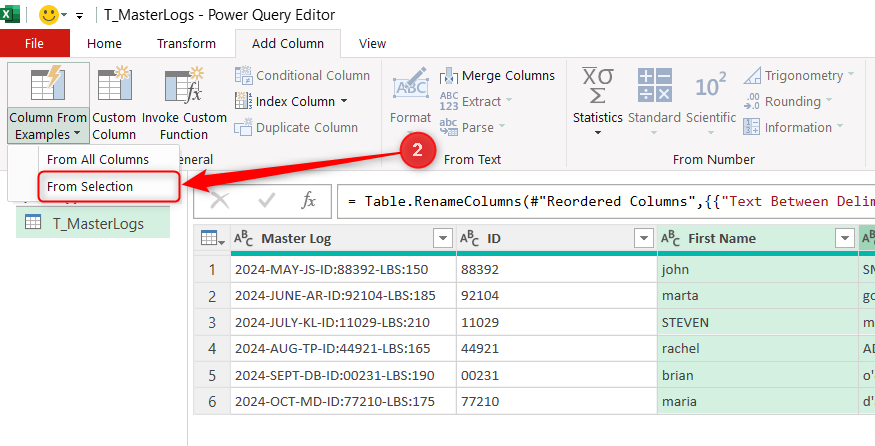Open the Extract dropdown
The image size is (875, 446).
coord(476,102)
